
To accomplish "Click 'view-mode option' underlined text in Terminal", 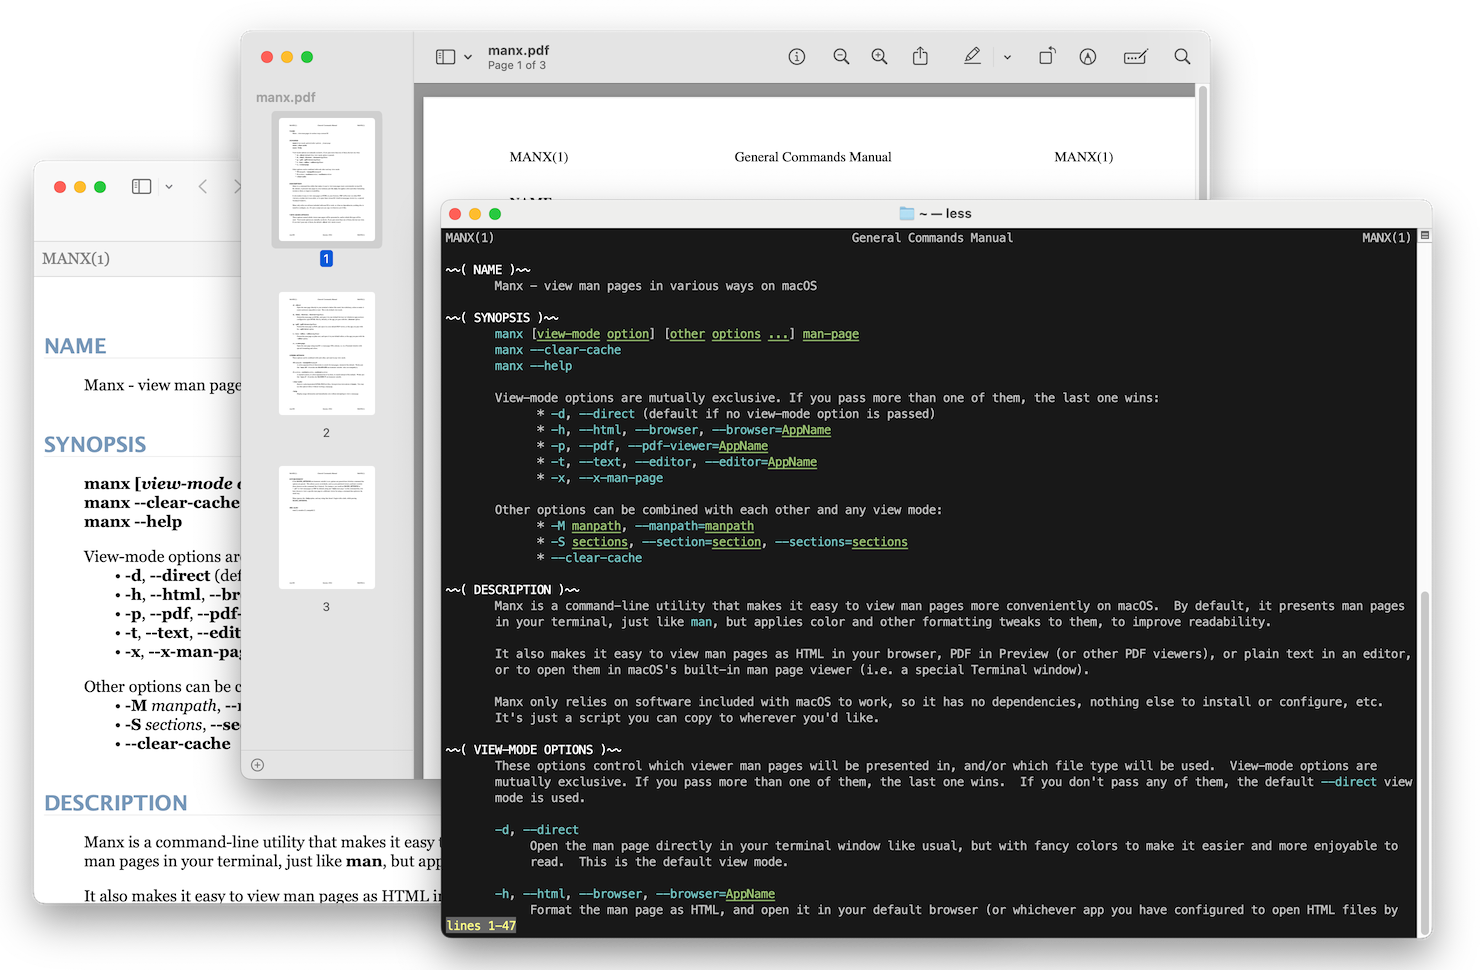I will point(594,334).
